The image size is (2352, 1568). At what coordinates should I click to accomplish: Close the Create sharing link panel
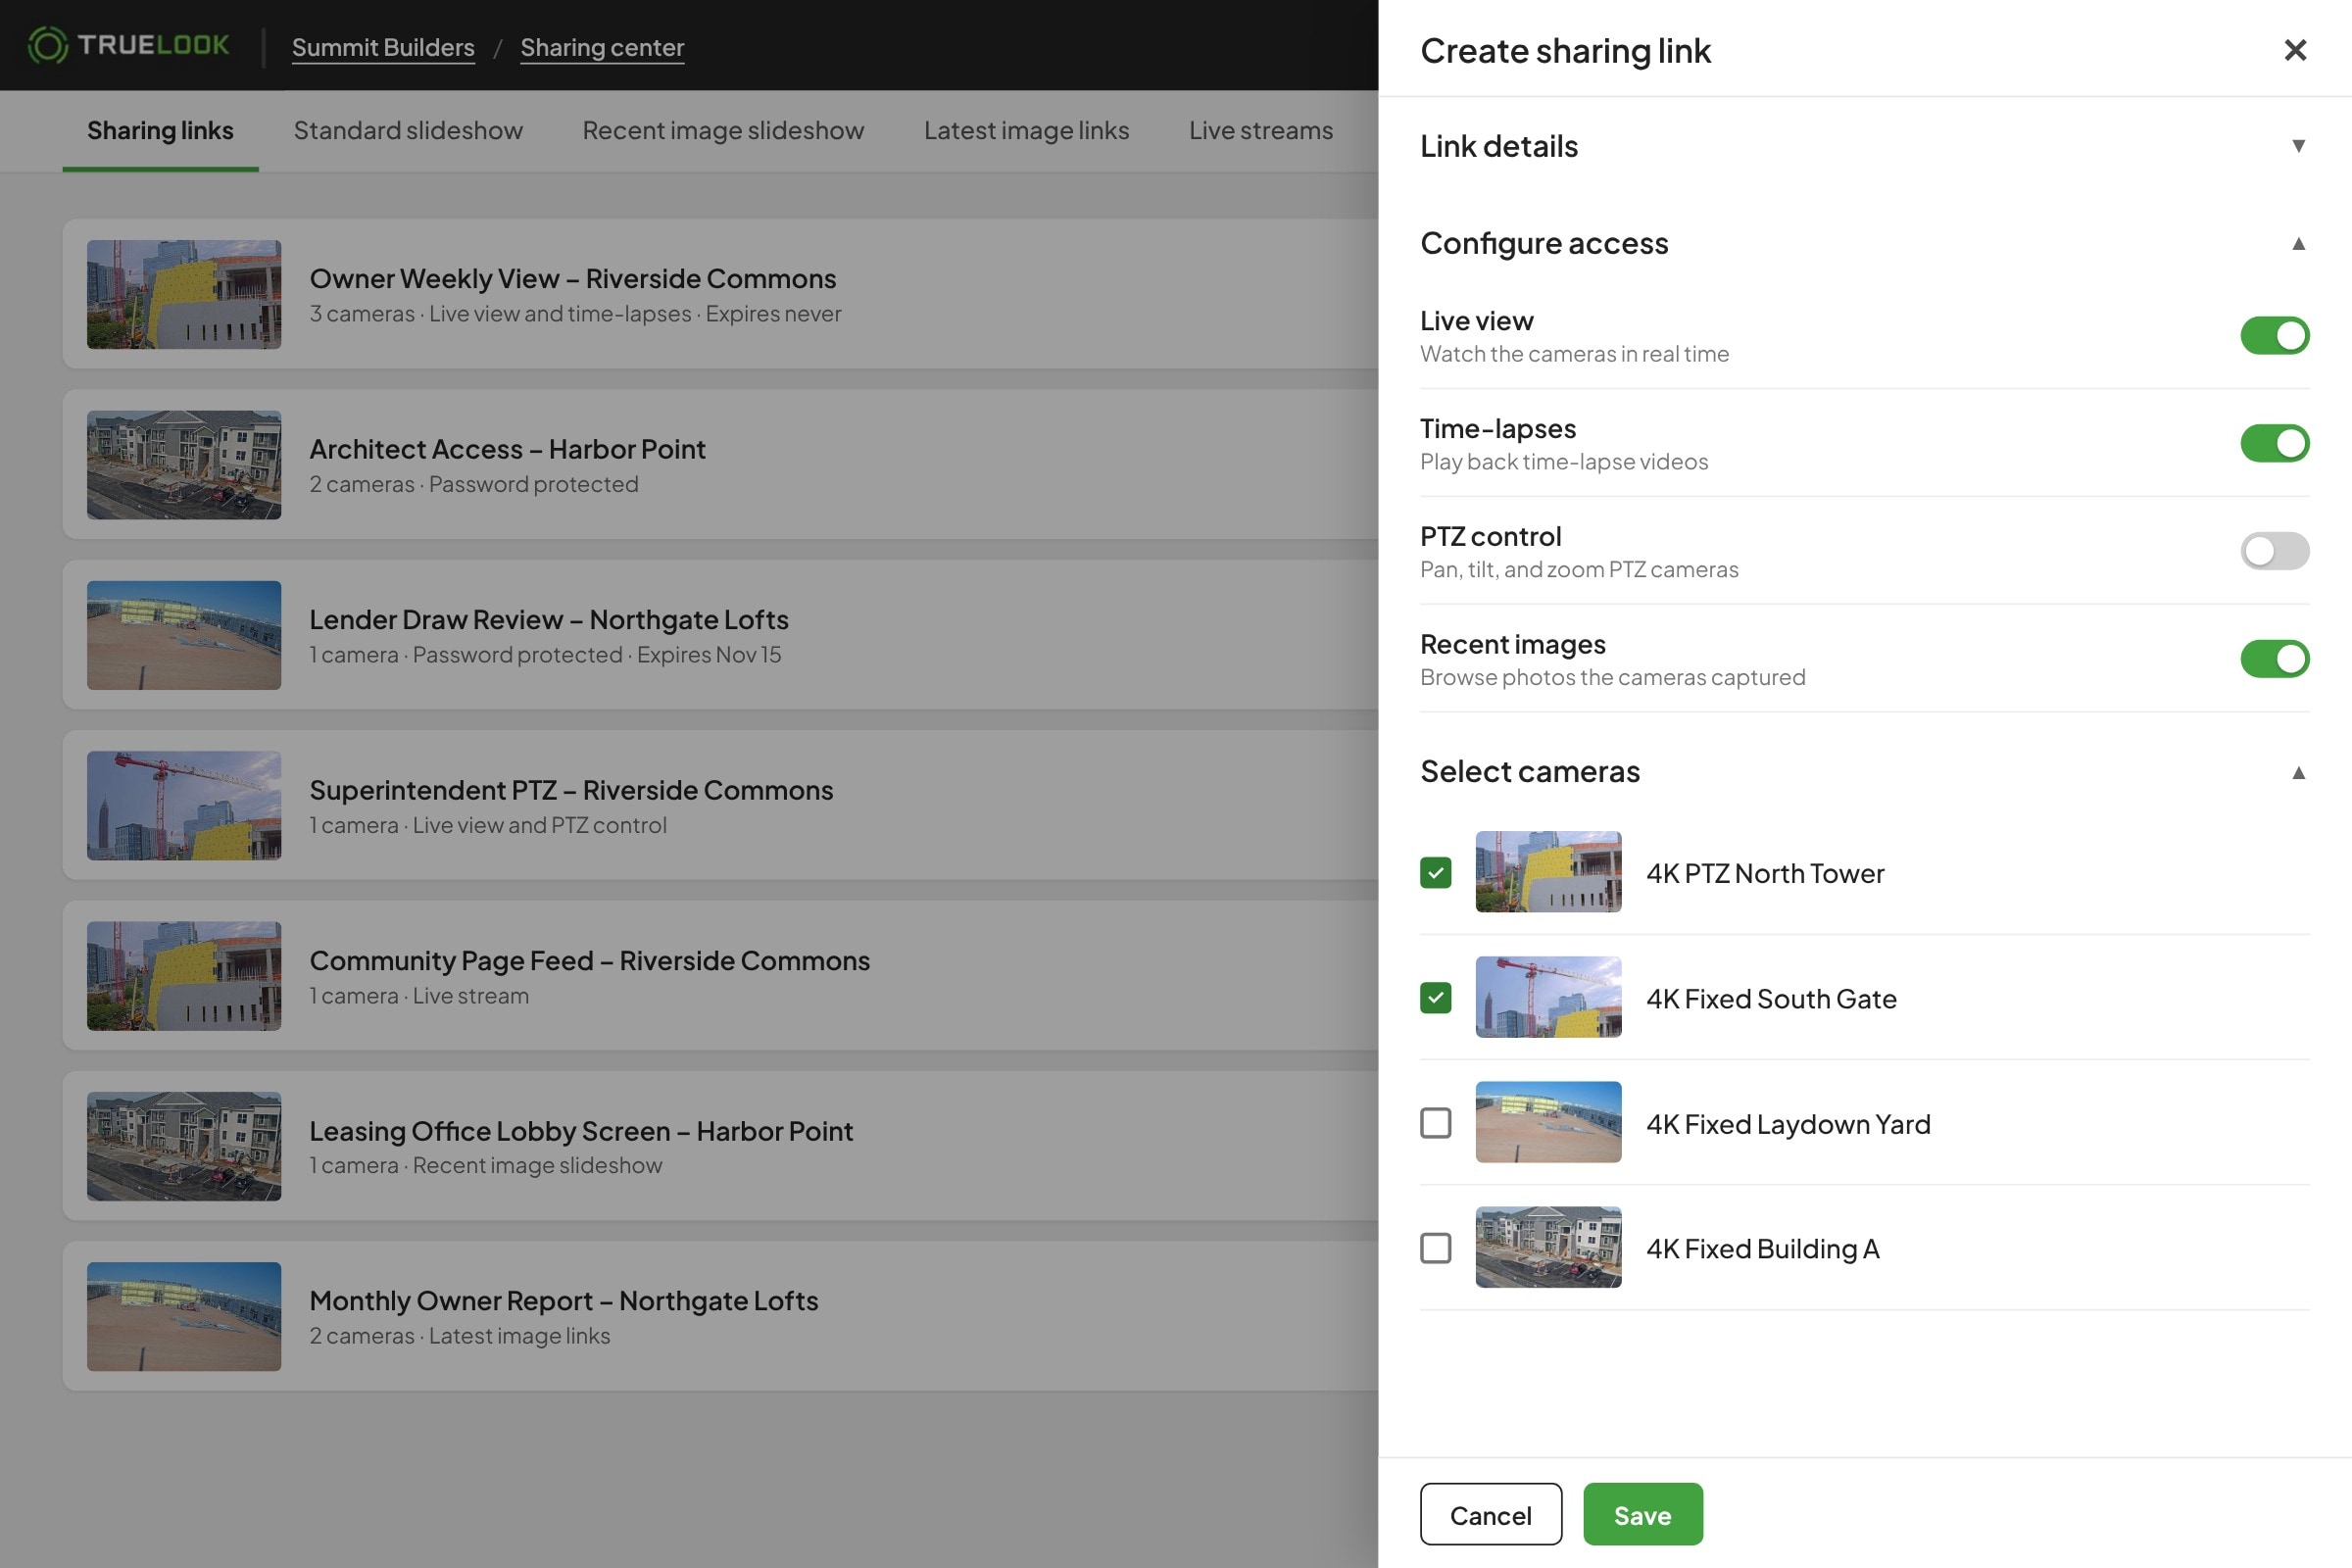(2295, 50)
